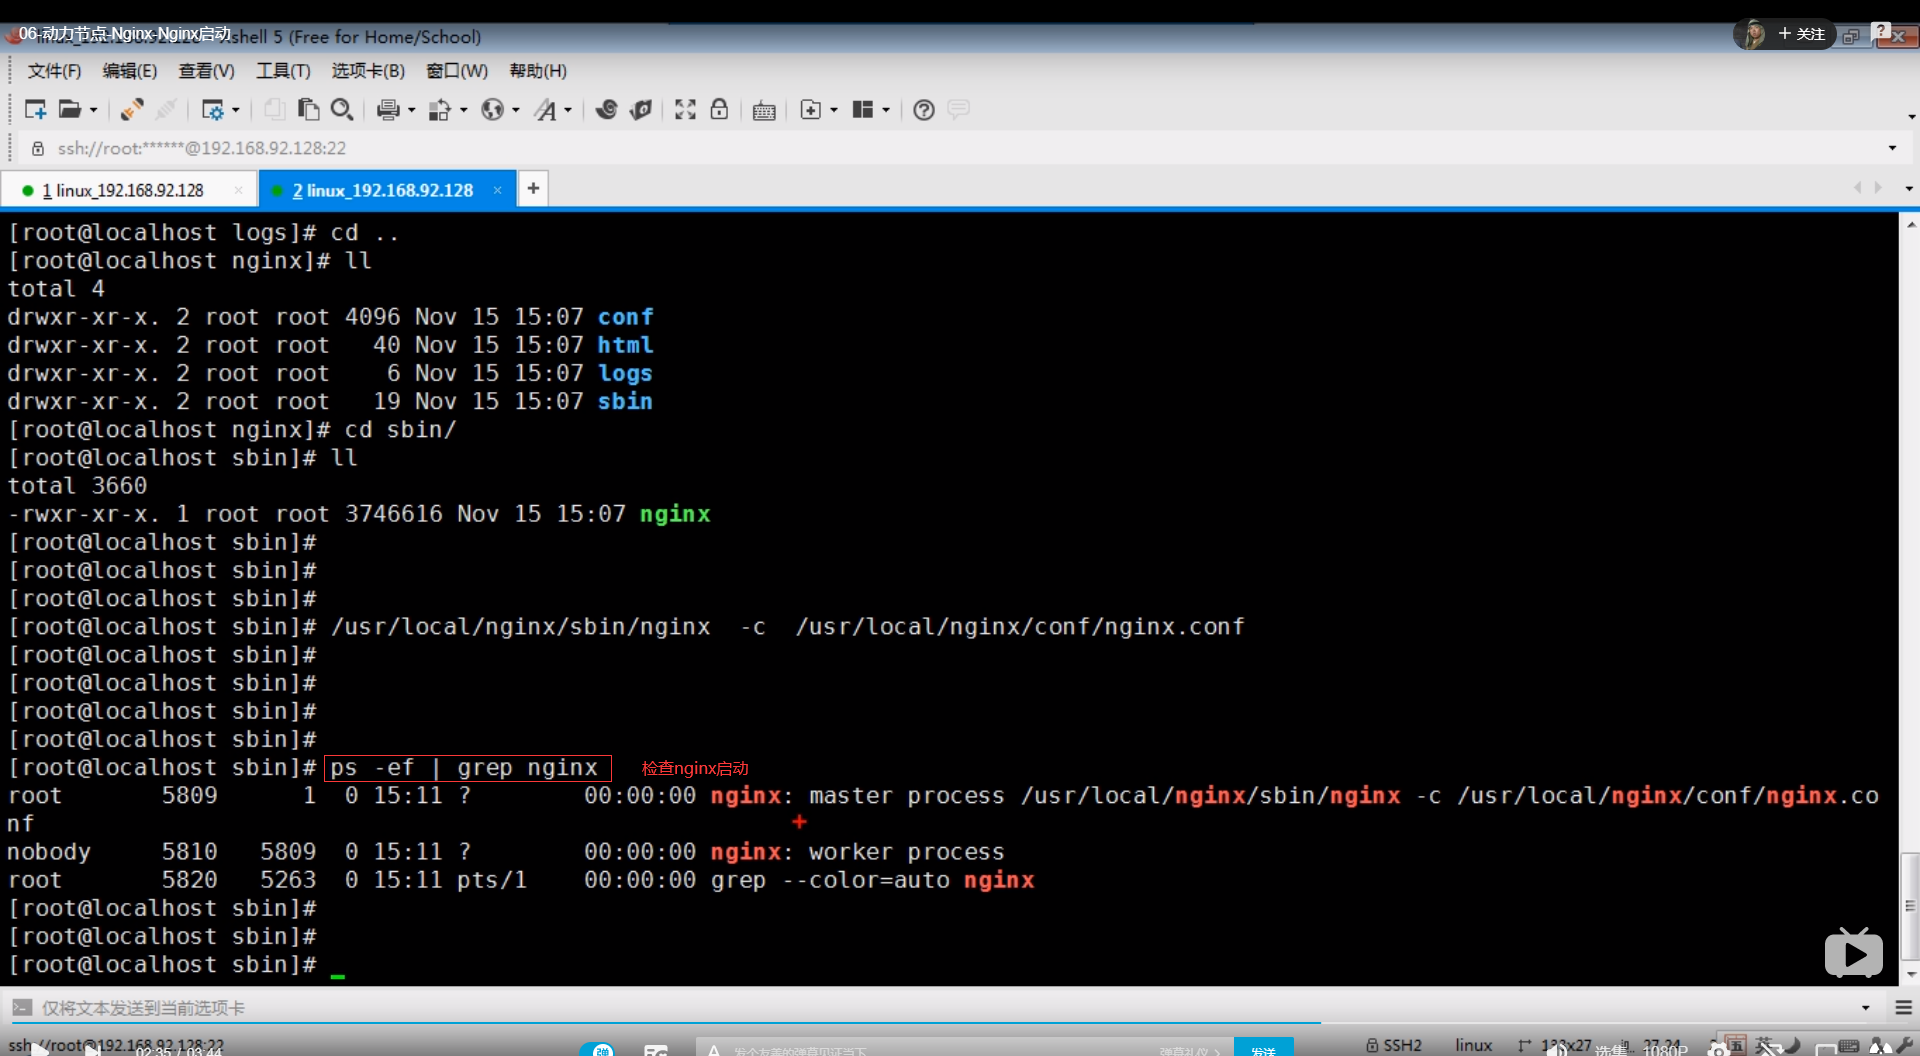This screenshot has width=1920, height=1056.
Task: Click the New Session icon
Action: 35,110
